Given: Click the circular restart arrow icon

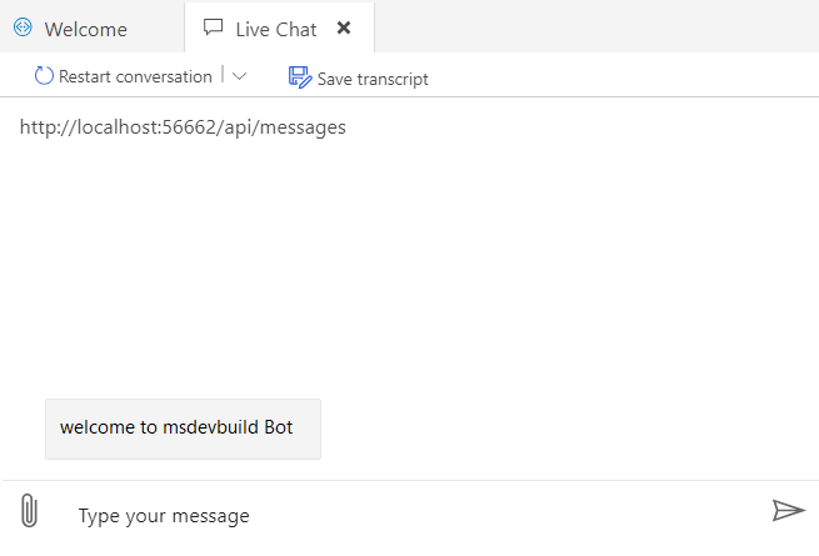Looking at the screenshot, I should click(44, 76).
